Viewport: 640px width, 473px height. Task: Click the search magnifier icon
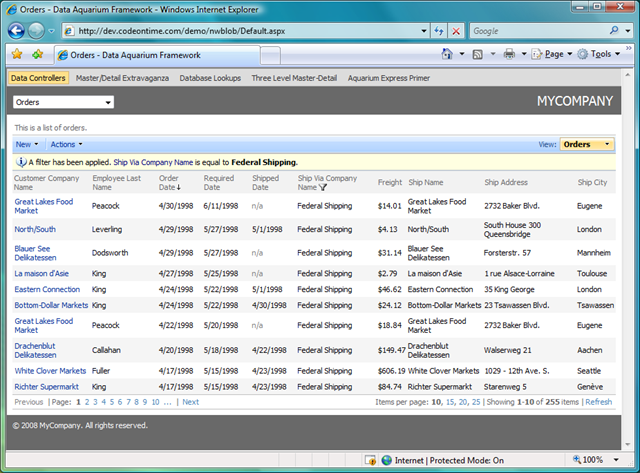pos(614,31)
